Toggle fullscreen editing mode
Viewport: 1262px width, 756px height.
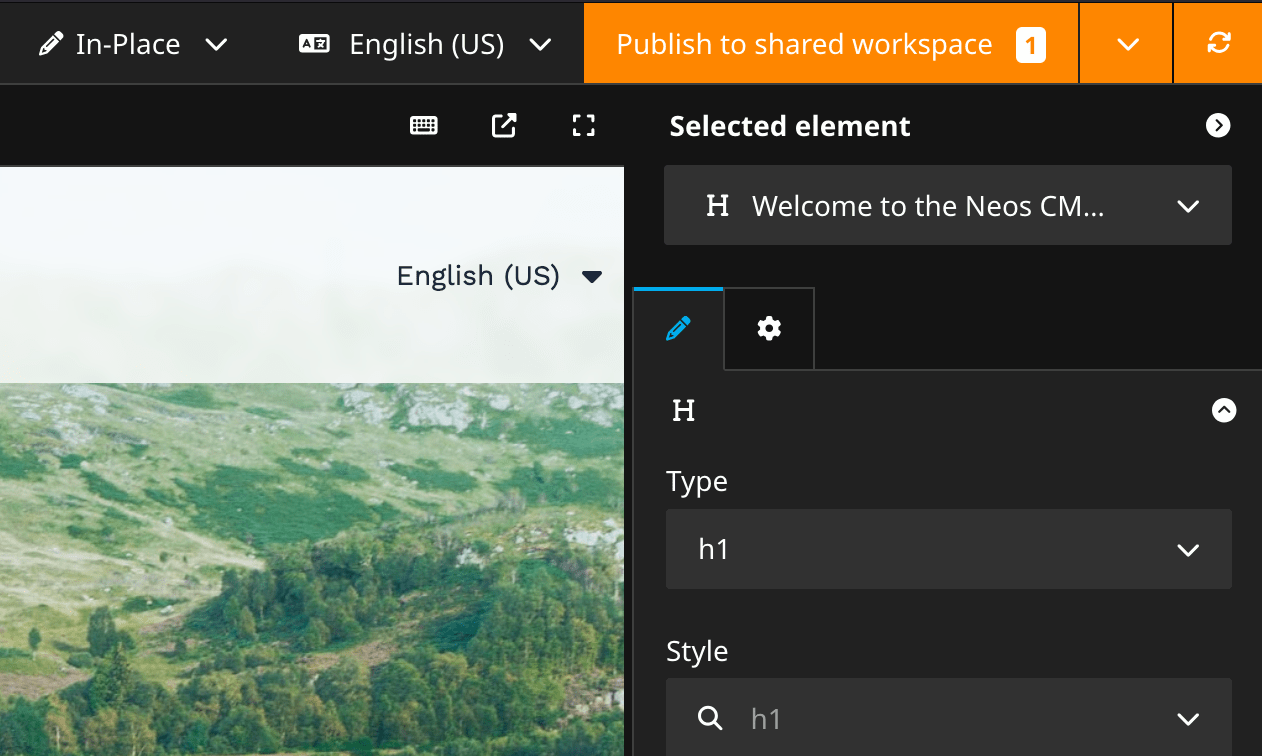583,126
